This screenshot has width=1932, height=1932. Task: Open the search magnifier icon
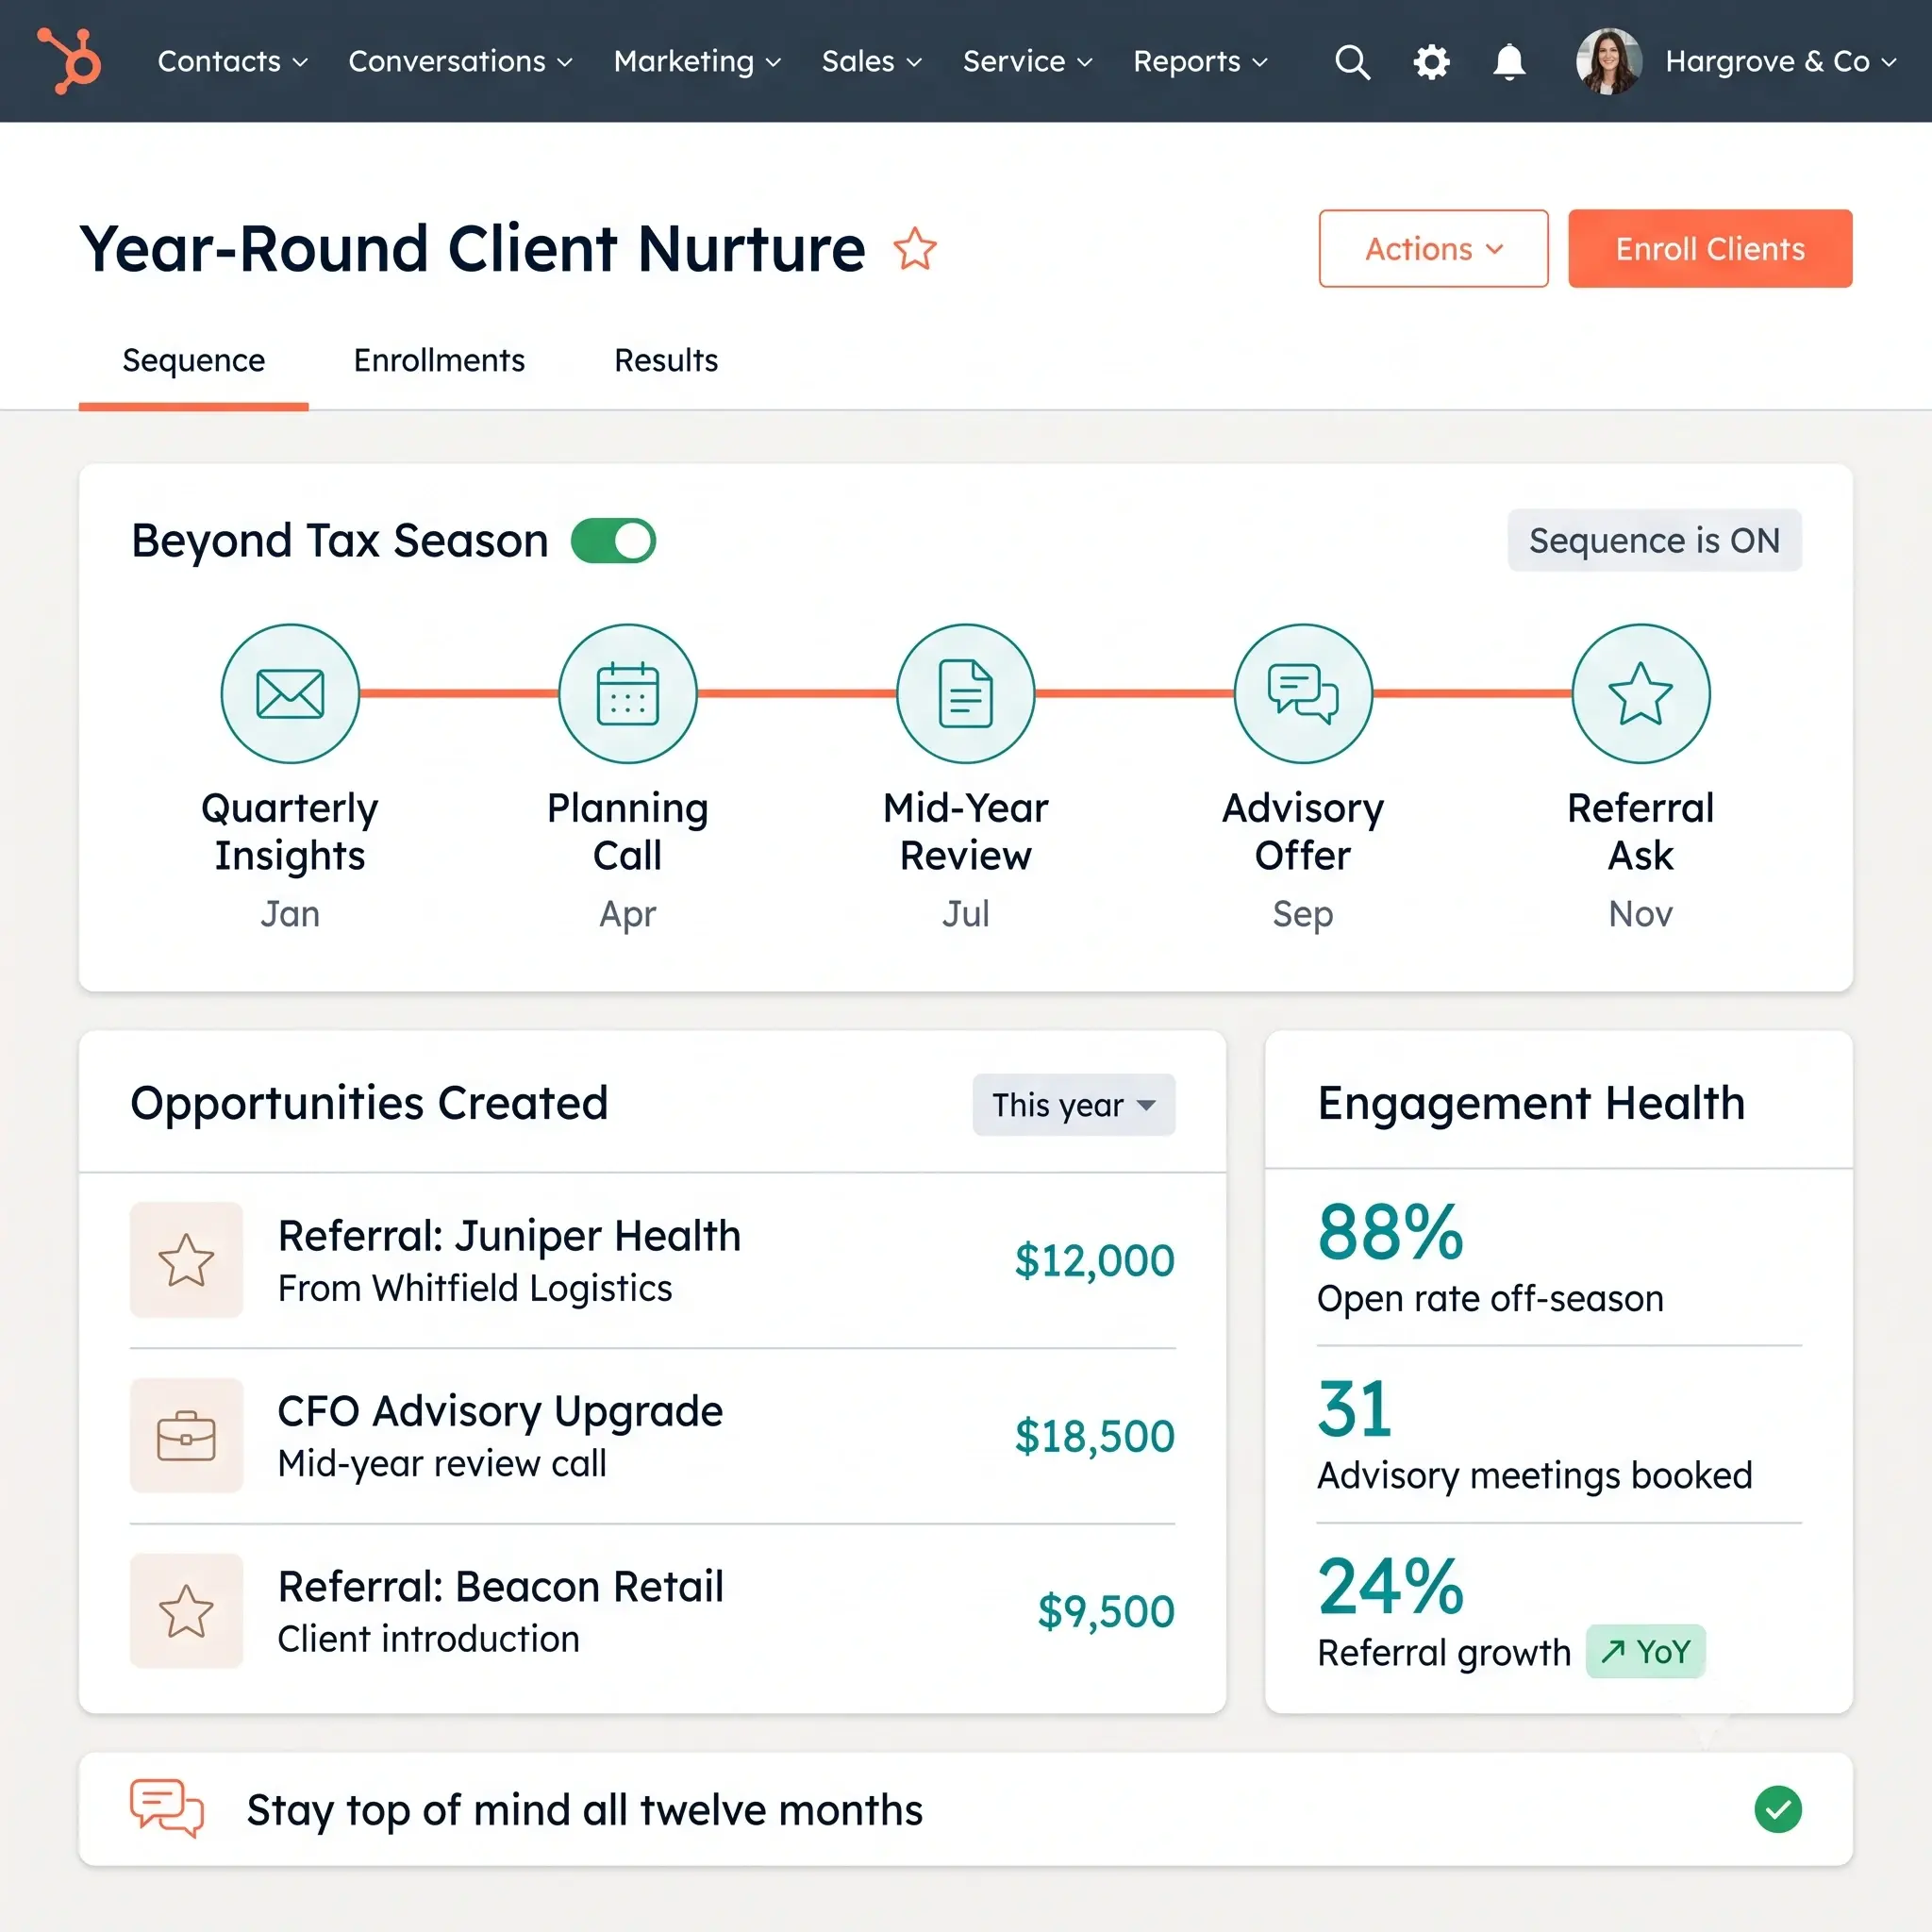[1352, 62]
